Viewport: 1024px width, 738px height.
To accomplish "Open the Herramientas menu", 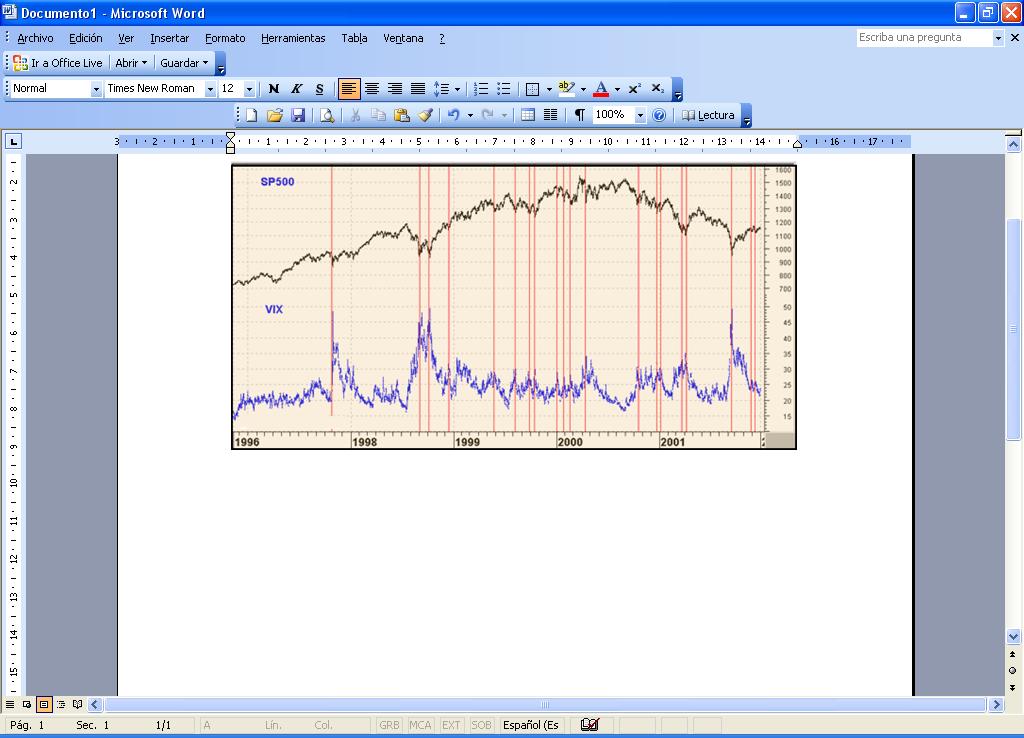I will pyautogui.click(x=293, y=38).
